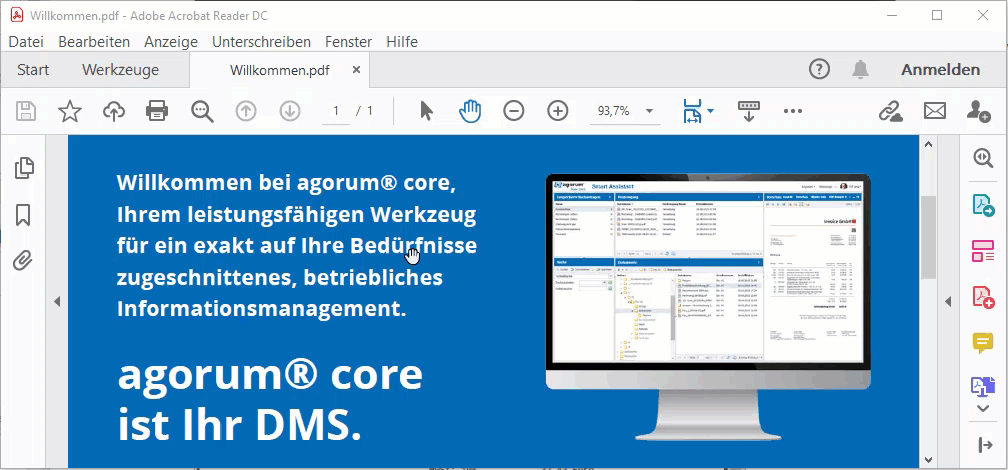Open the fit-width page display options

[698, 111]
